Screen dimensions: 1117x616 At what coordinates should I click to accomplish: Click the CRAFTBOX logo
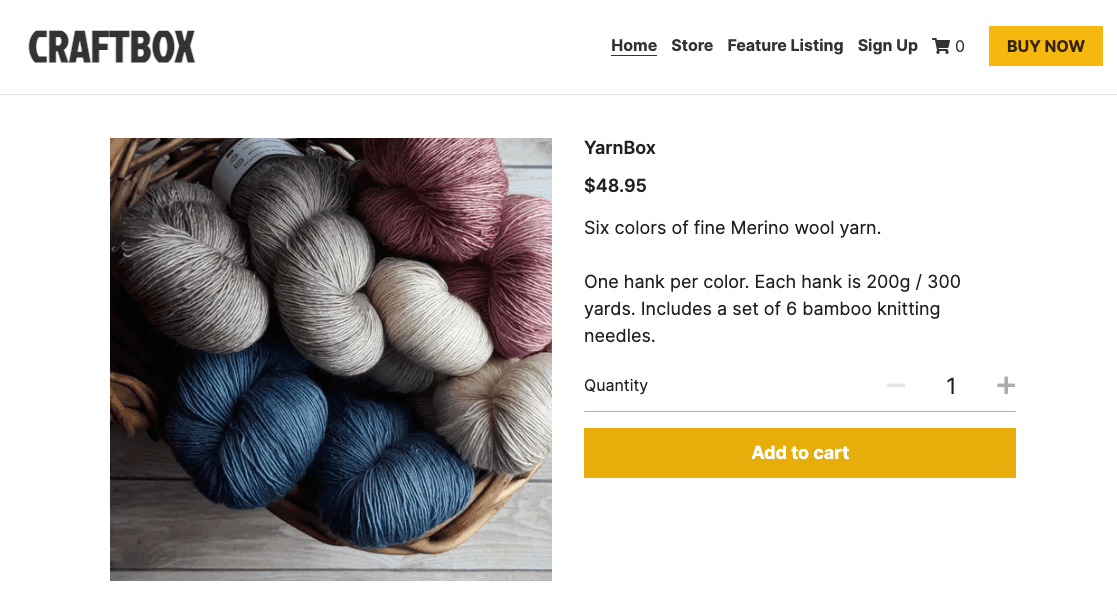pos(111,46)
